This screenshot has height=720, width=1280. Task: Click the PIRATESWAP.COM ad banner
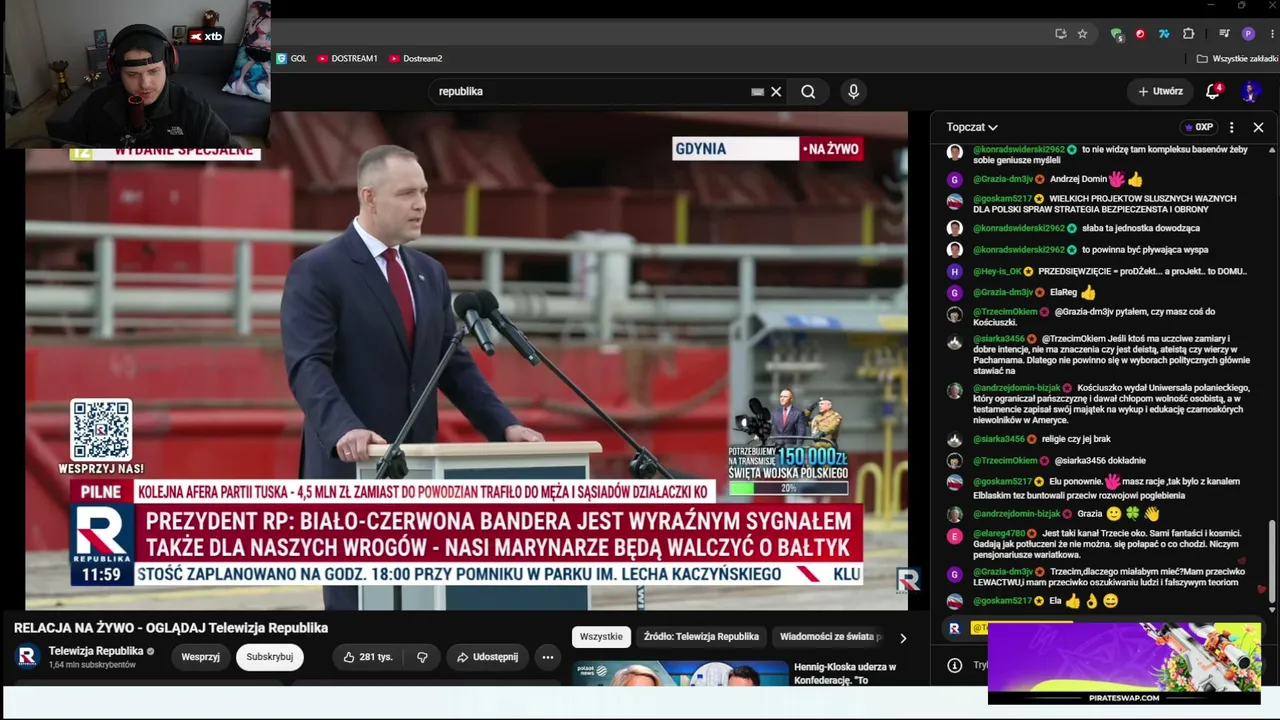[x=1124, y=664]
